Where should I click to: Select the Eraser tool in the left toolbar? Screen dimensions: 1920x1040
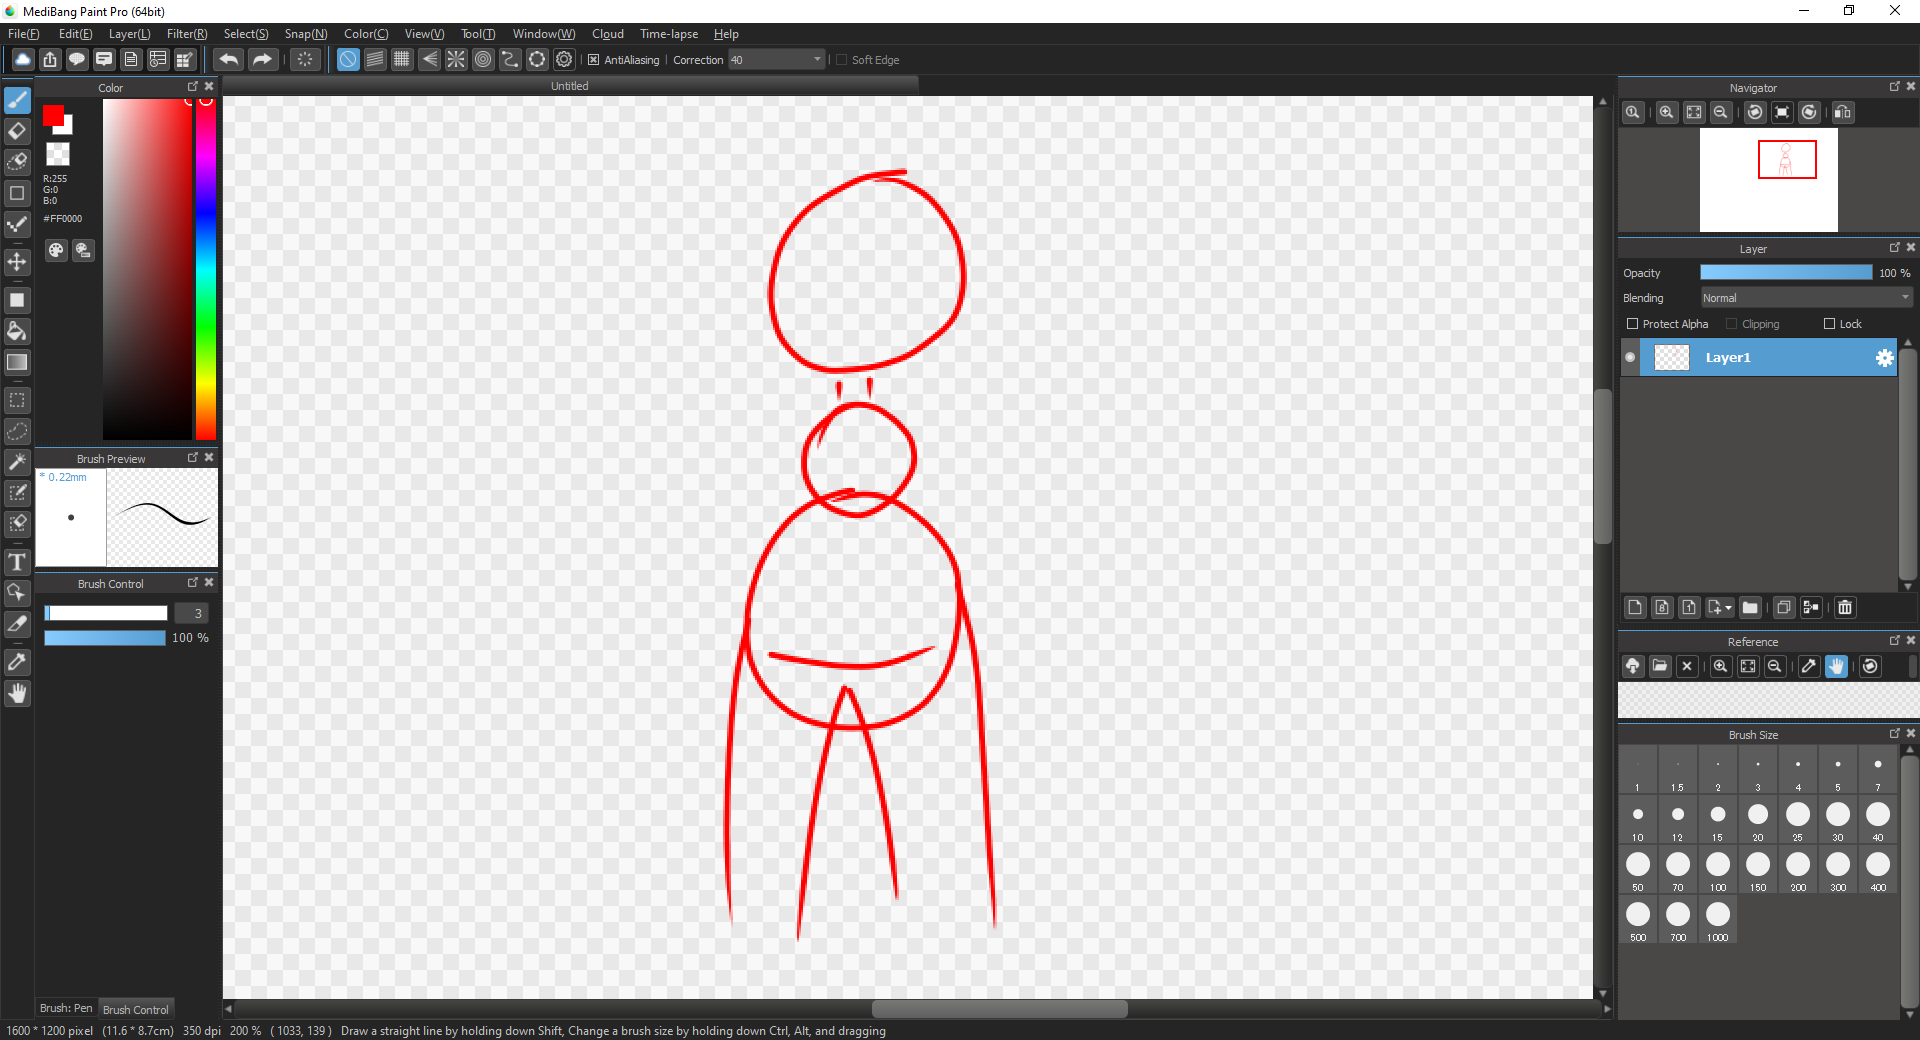coord(17,131)
